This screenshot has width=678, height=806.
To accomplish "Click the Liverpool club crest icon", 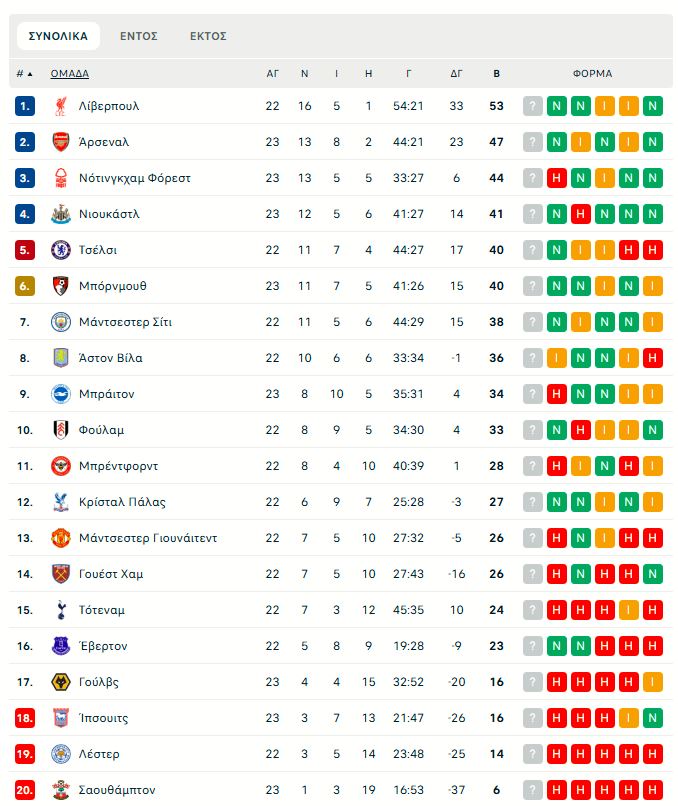I will click(x=61, y=106).
